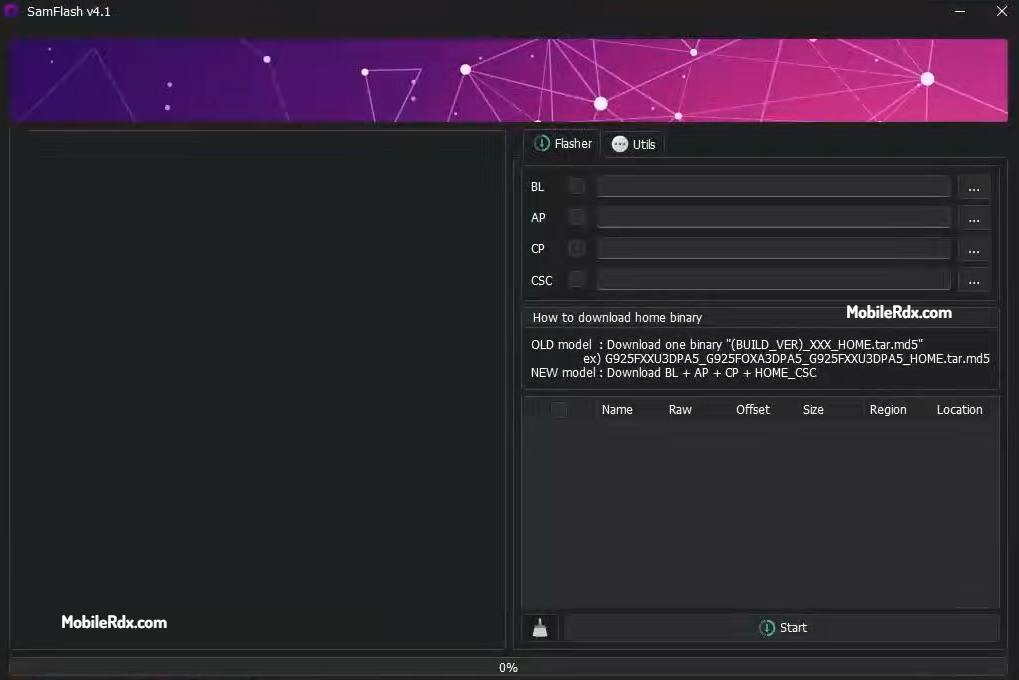This screenshot has height=680, width=1019.
Task: Browse for the CP file
Action: (x=974, y=249)
